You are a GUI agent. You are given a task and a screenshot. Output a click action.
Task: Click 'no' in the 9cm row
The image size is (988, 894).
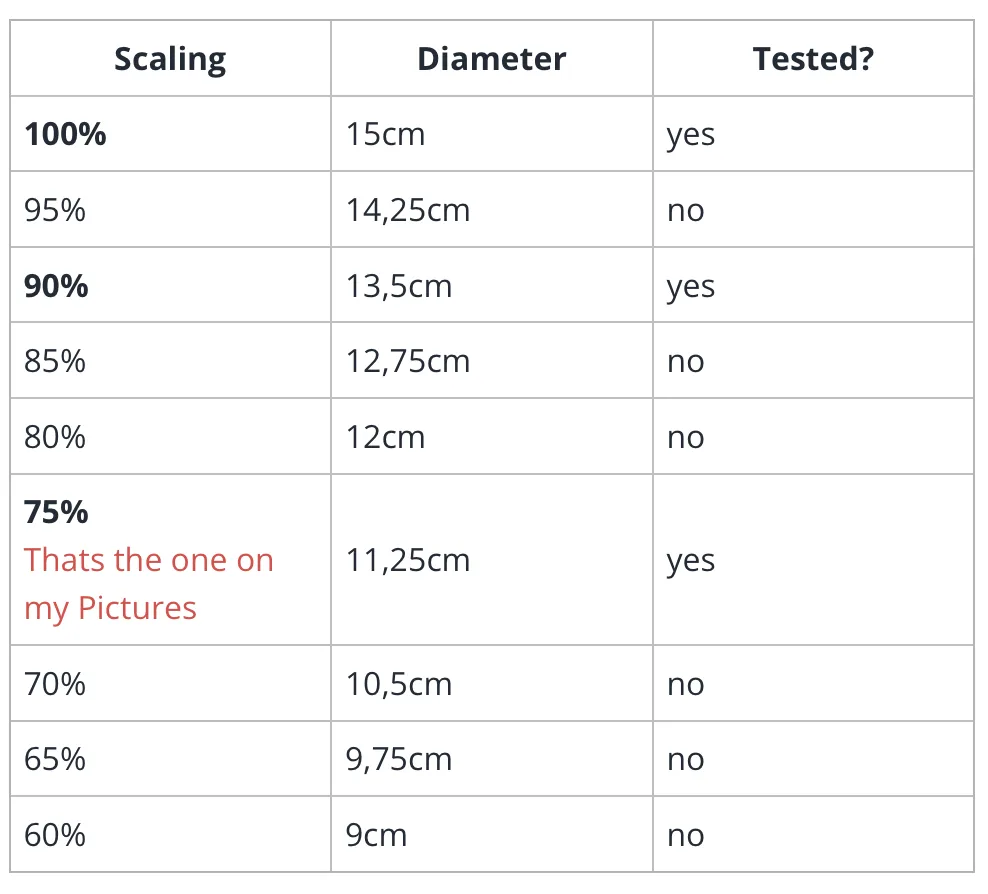pyautogui.click(x=686, y=835)
